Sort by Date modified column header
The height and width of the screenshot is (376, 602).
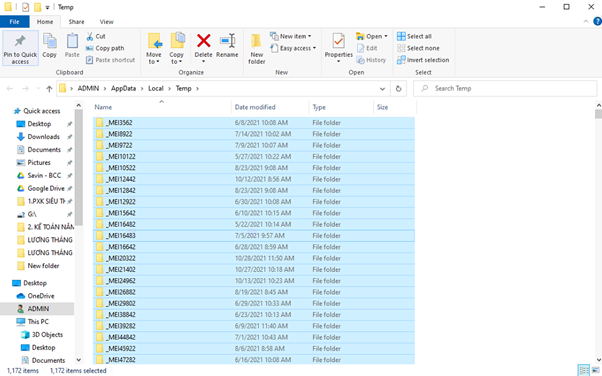click(x=270, y=107)
